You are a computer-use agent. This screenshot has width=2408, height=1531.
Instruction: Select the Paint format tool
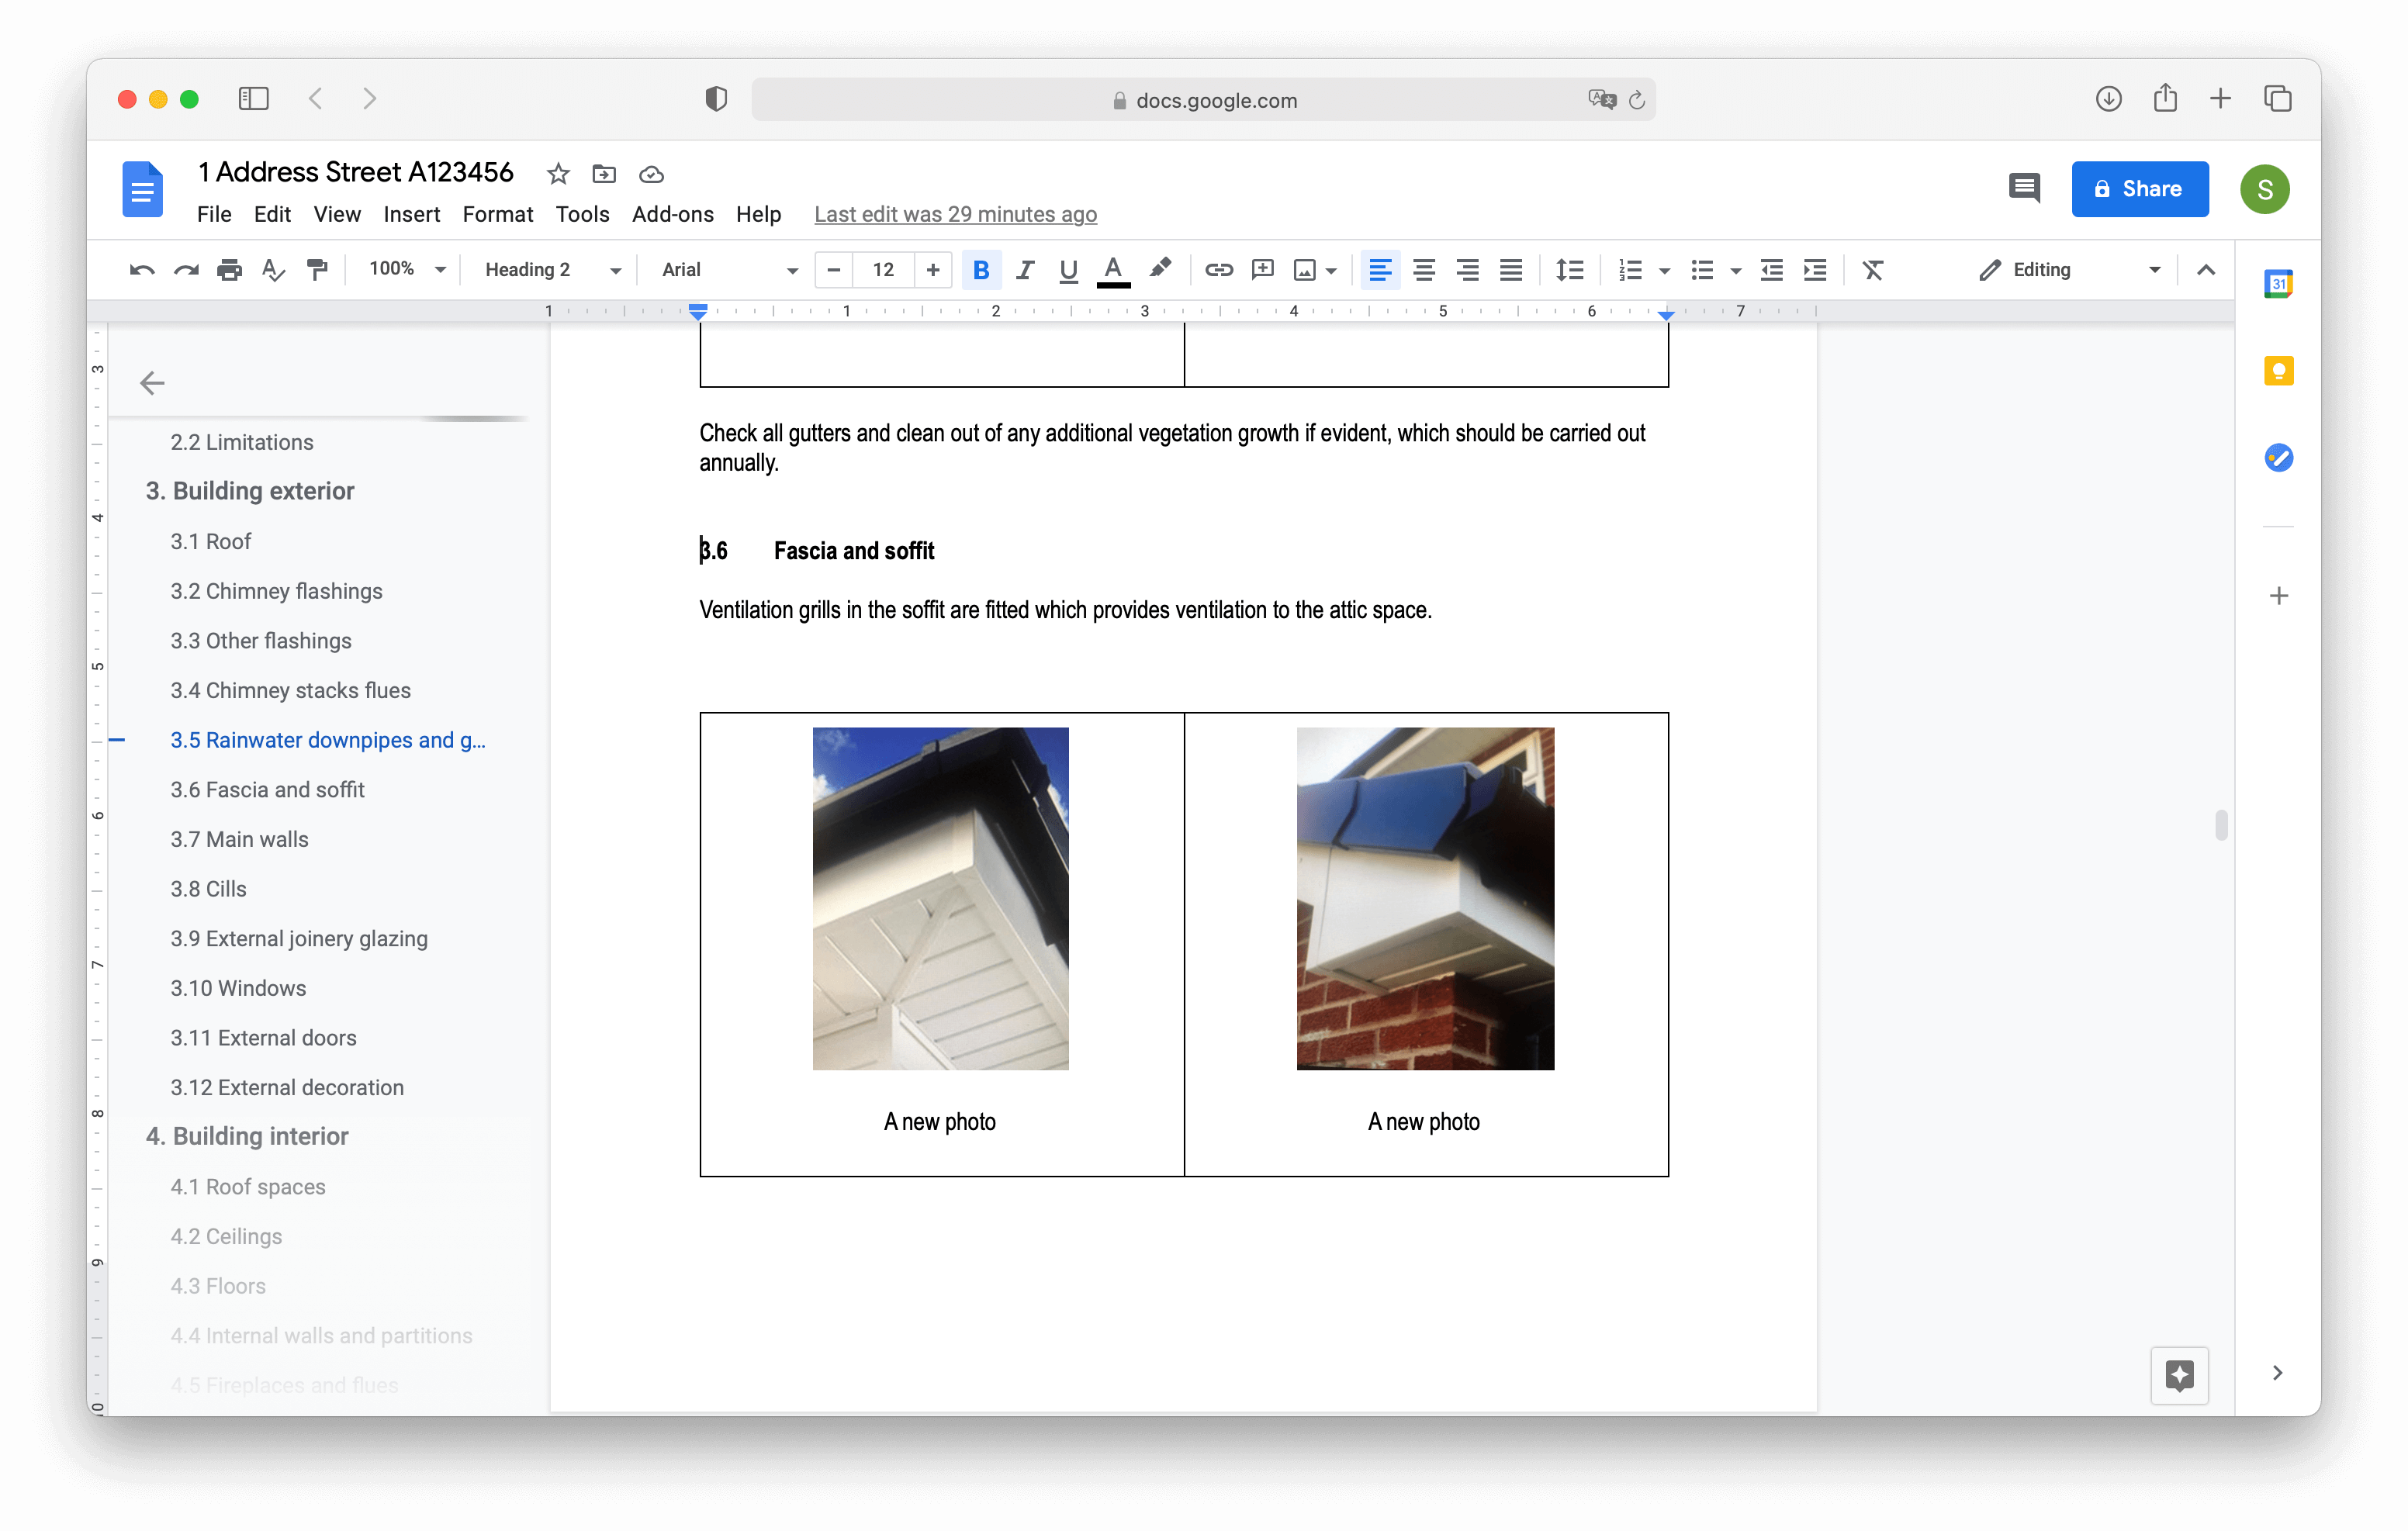point(317,270)
